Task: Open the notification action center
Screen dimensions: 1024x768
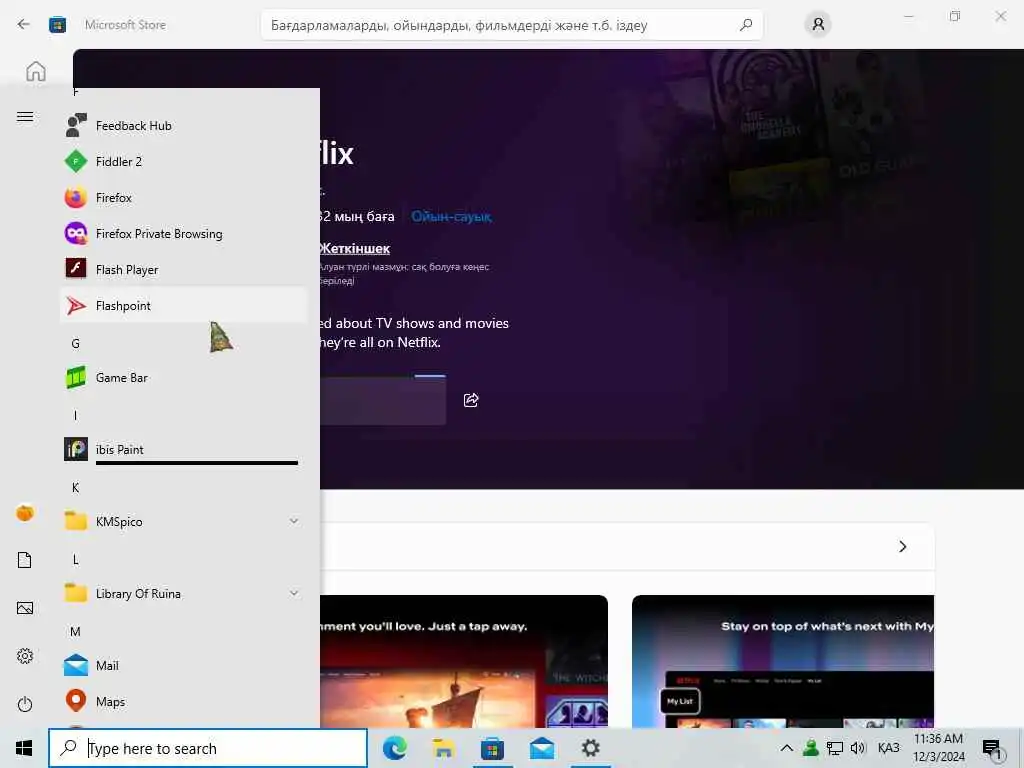Action: click(991, 748)
